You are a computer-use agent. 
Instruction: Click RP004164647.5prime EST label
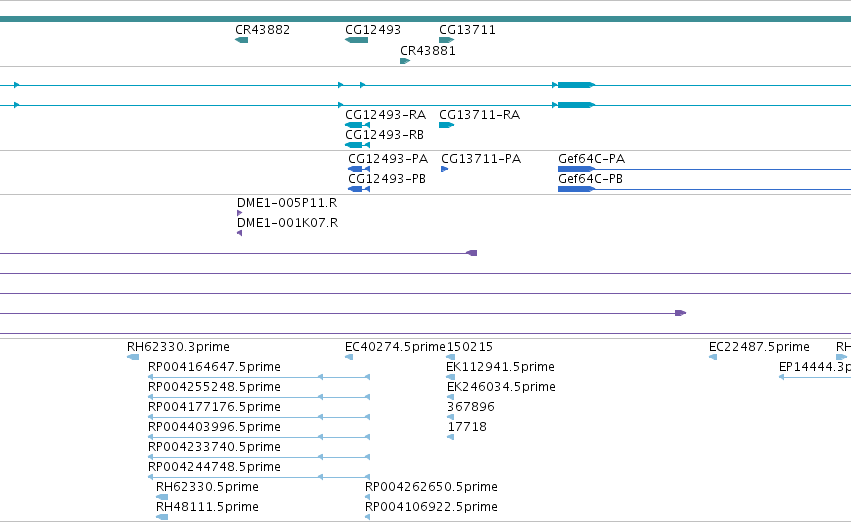tap(214, 367)
